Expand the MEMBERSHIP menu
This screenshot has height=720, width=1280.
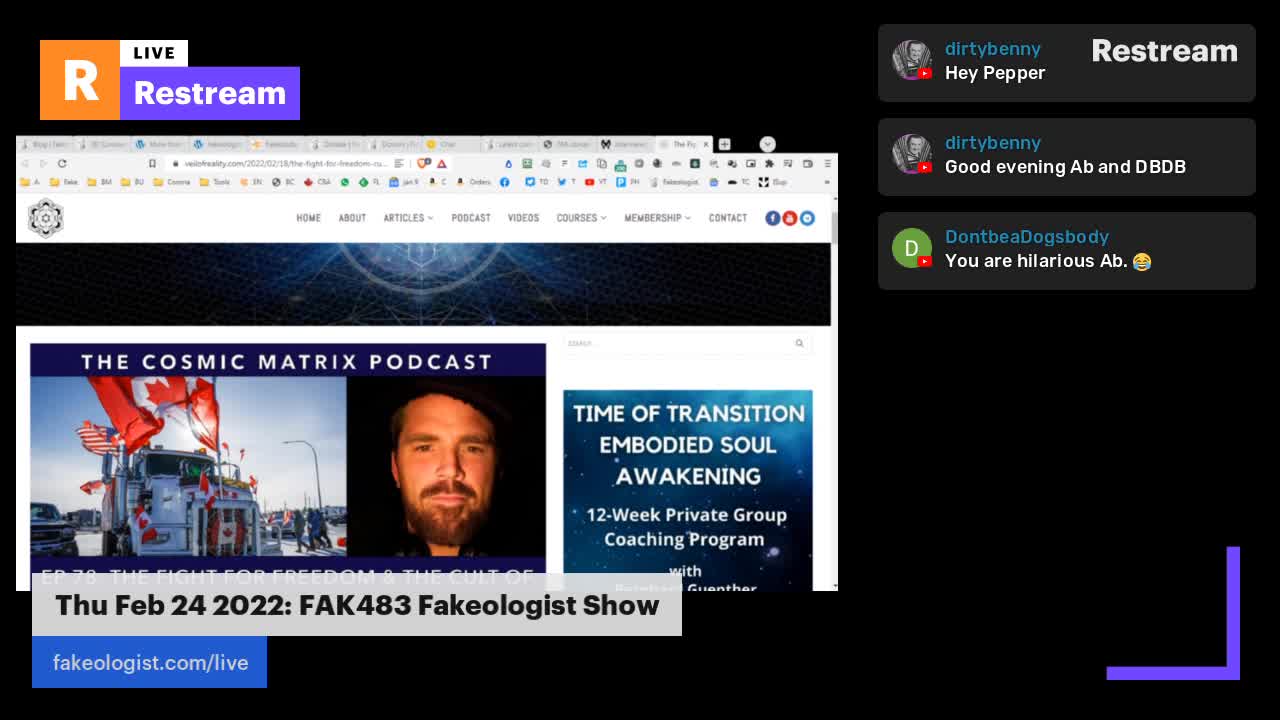tap(657, 218)
